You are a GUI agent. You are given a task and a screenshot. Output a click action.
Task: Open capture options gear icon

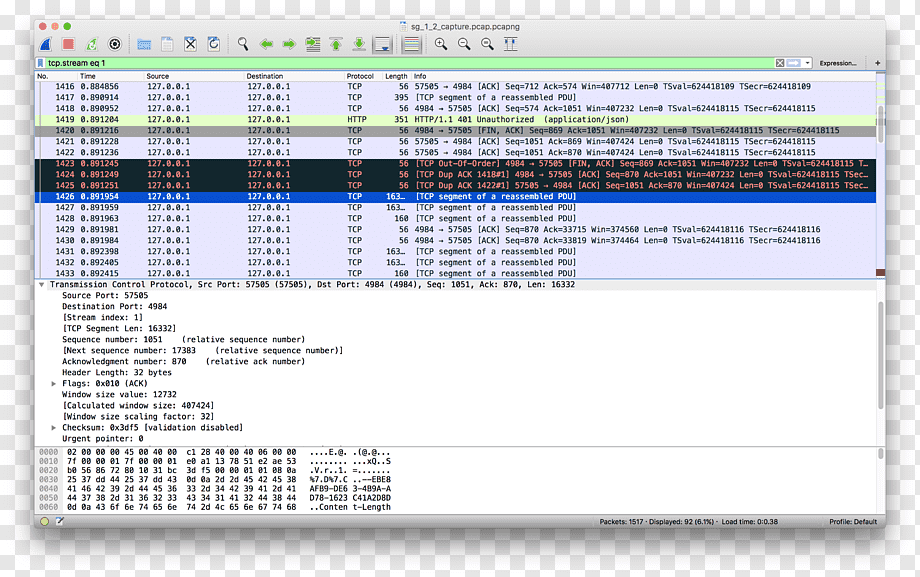click(x=115, y=44)
